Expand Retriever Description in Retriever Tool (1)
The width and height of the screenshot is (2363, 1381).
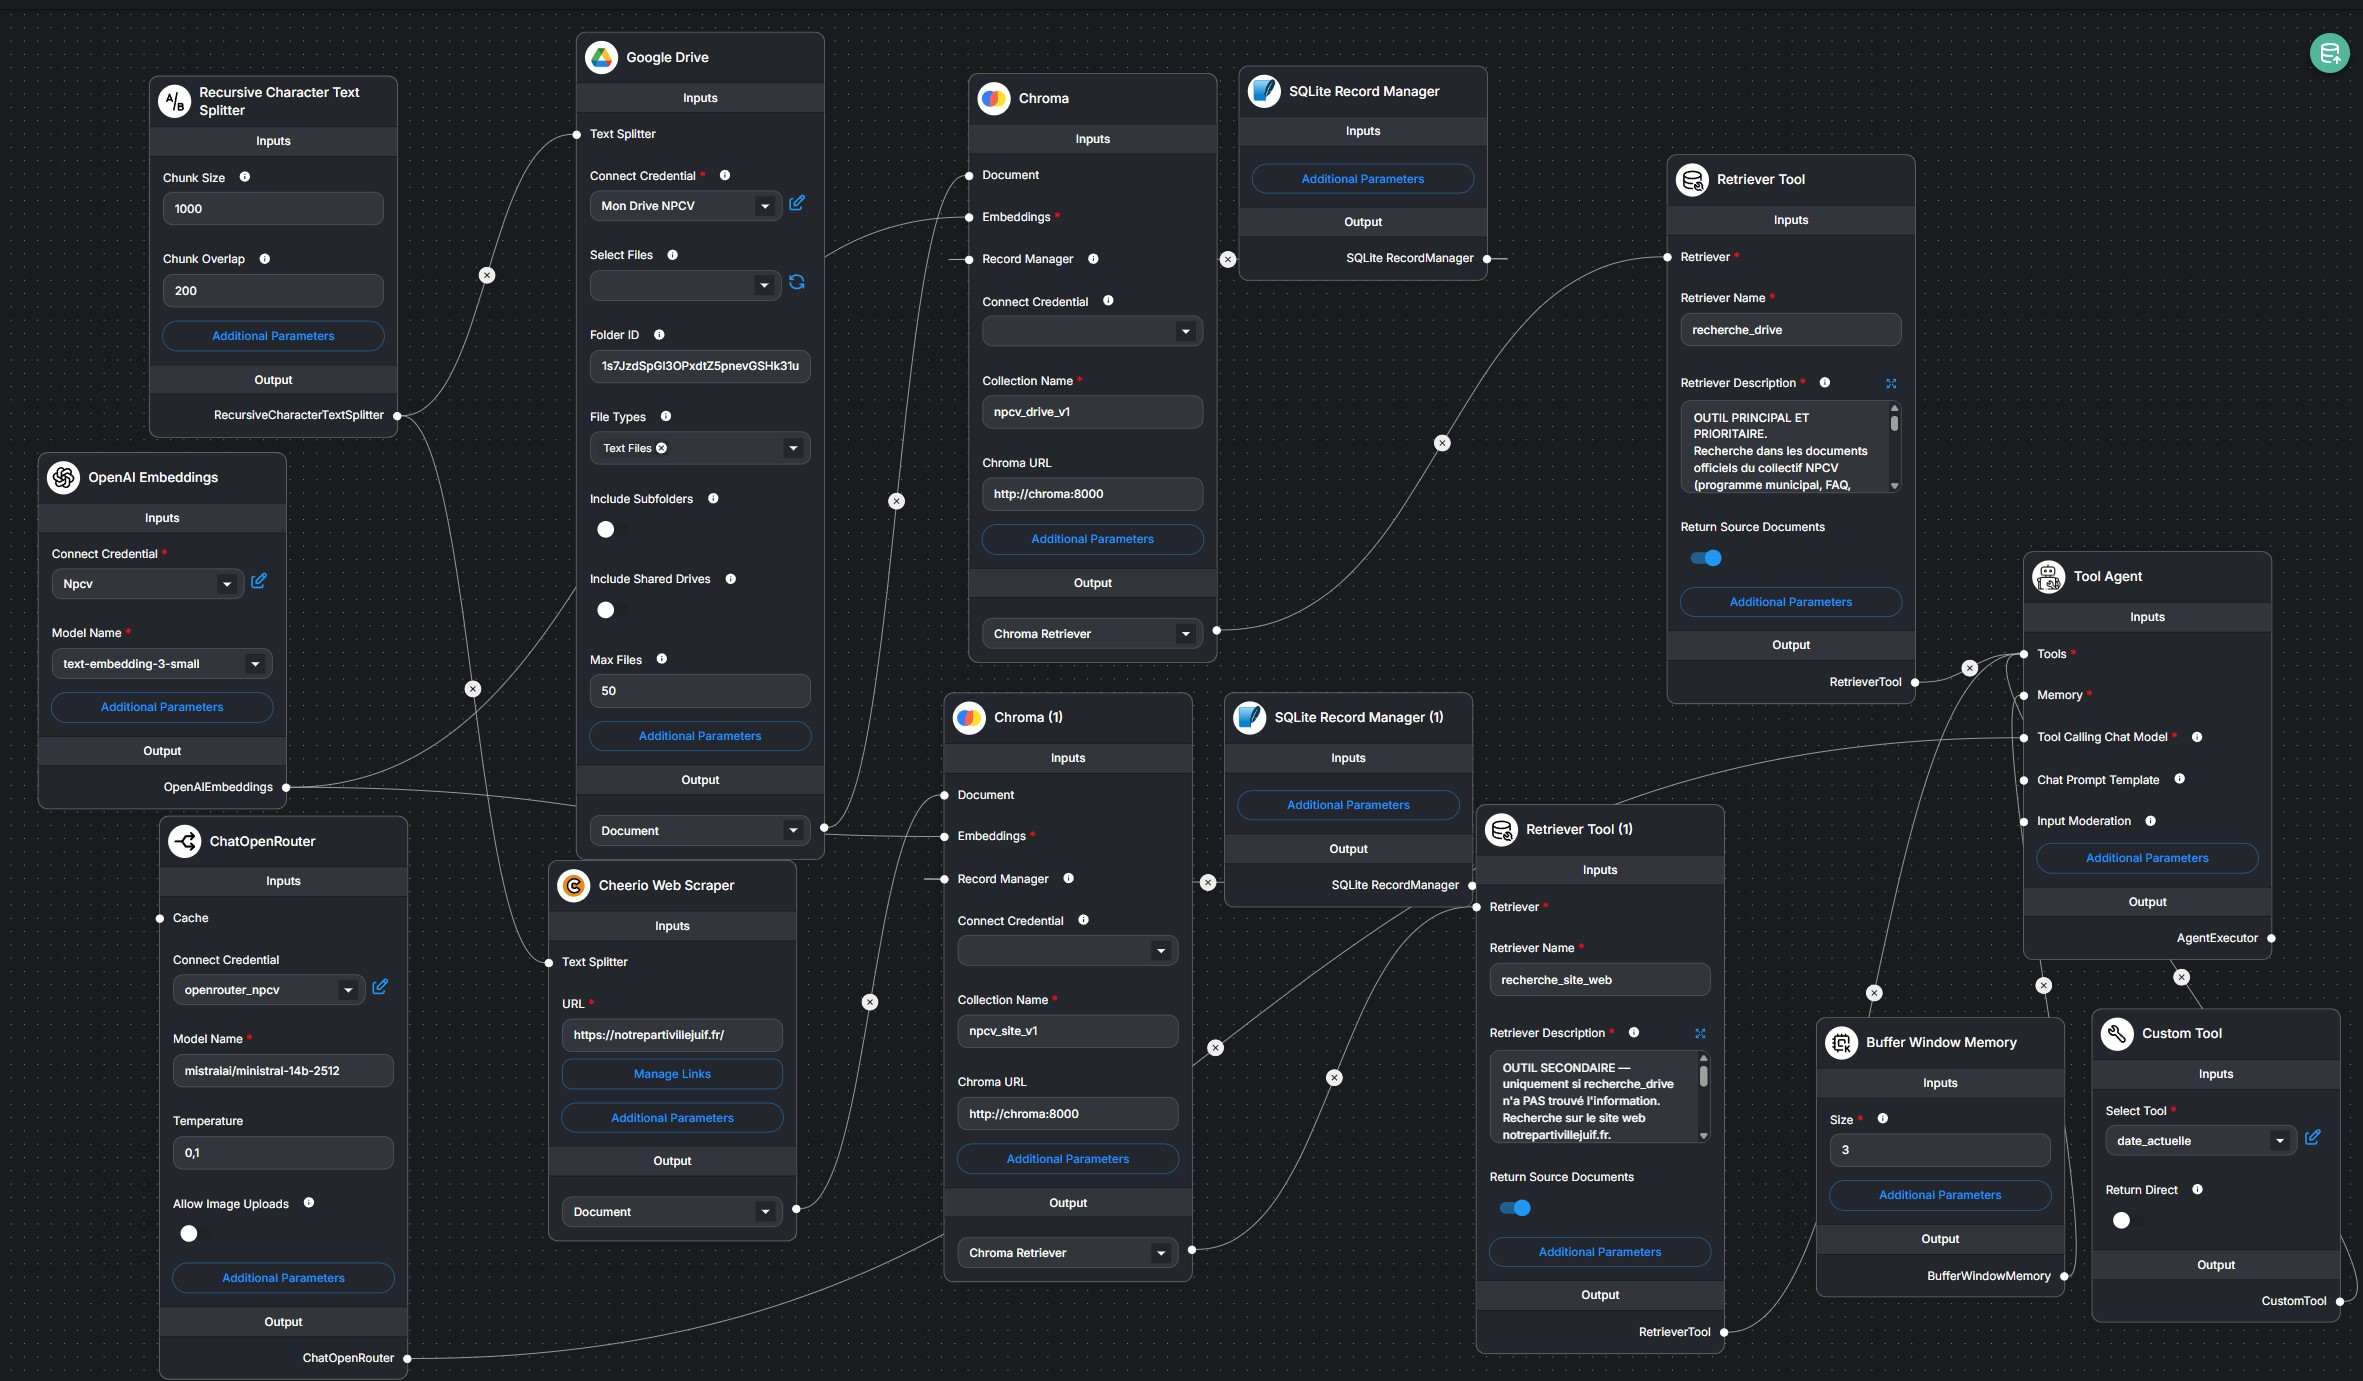[x=1700, y=1033]
